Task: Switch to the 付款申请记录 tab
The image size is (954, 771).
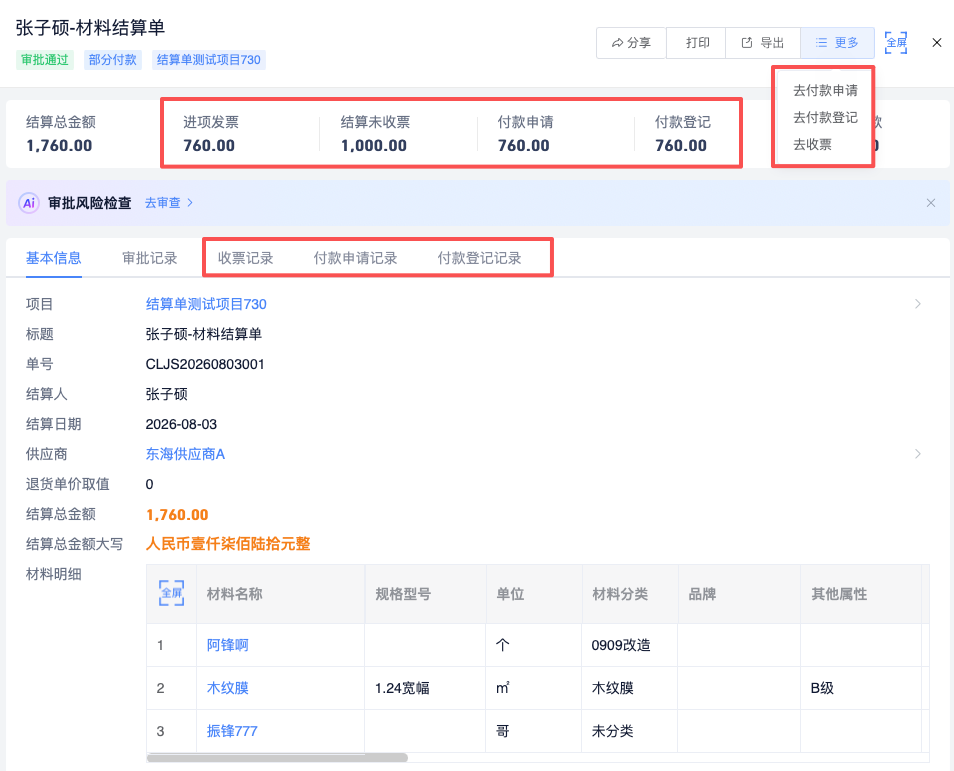Action: tap(355, 258)
